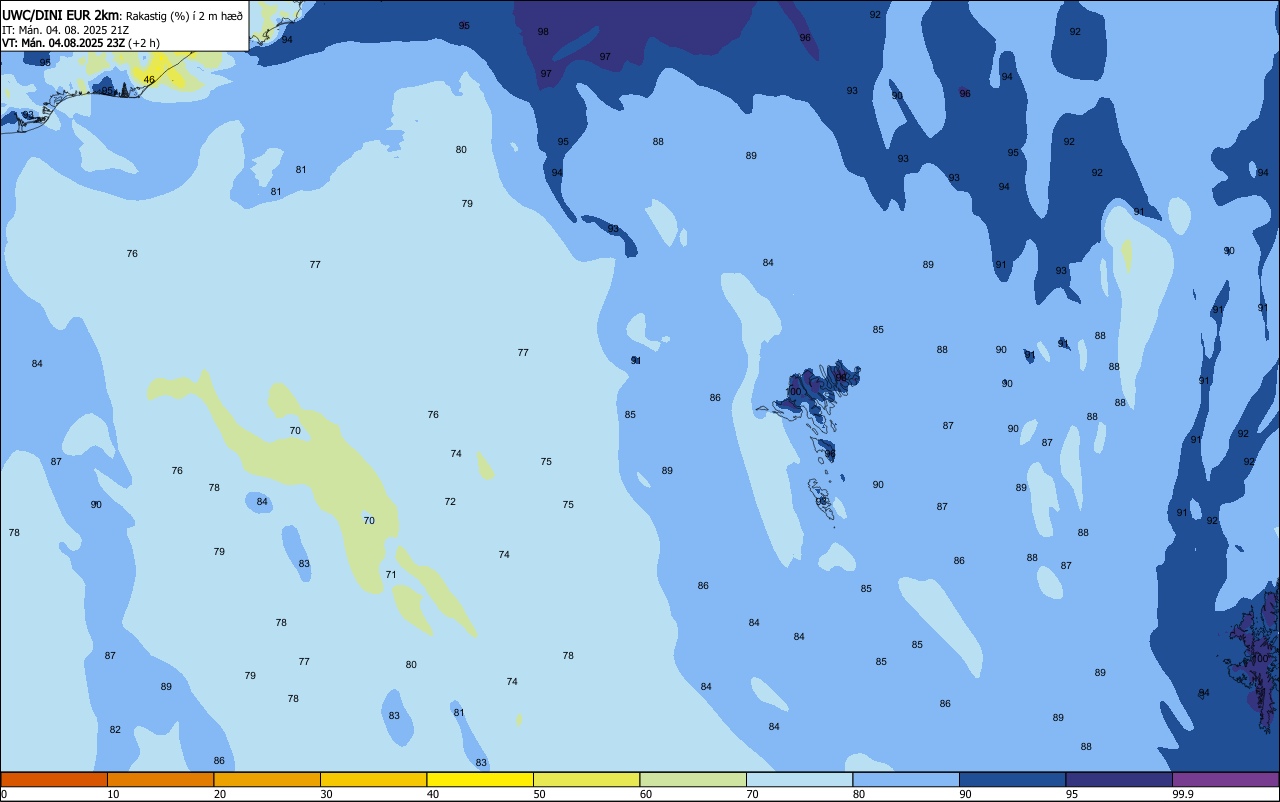The width and height of the screenshot is (1280, 802).
Task: Click the 'Rakastig (%) í 2 m hæð' label
Action: [x=184, y=16]
